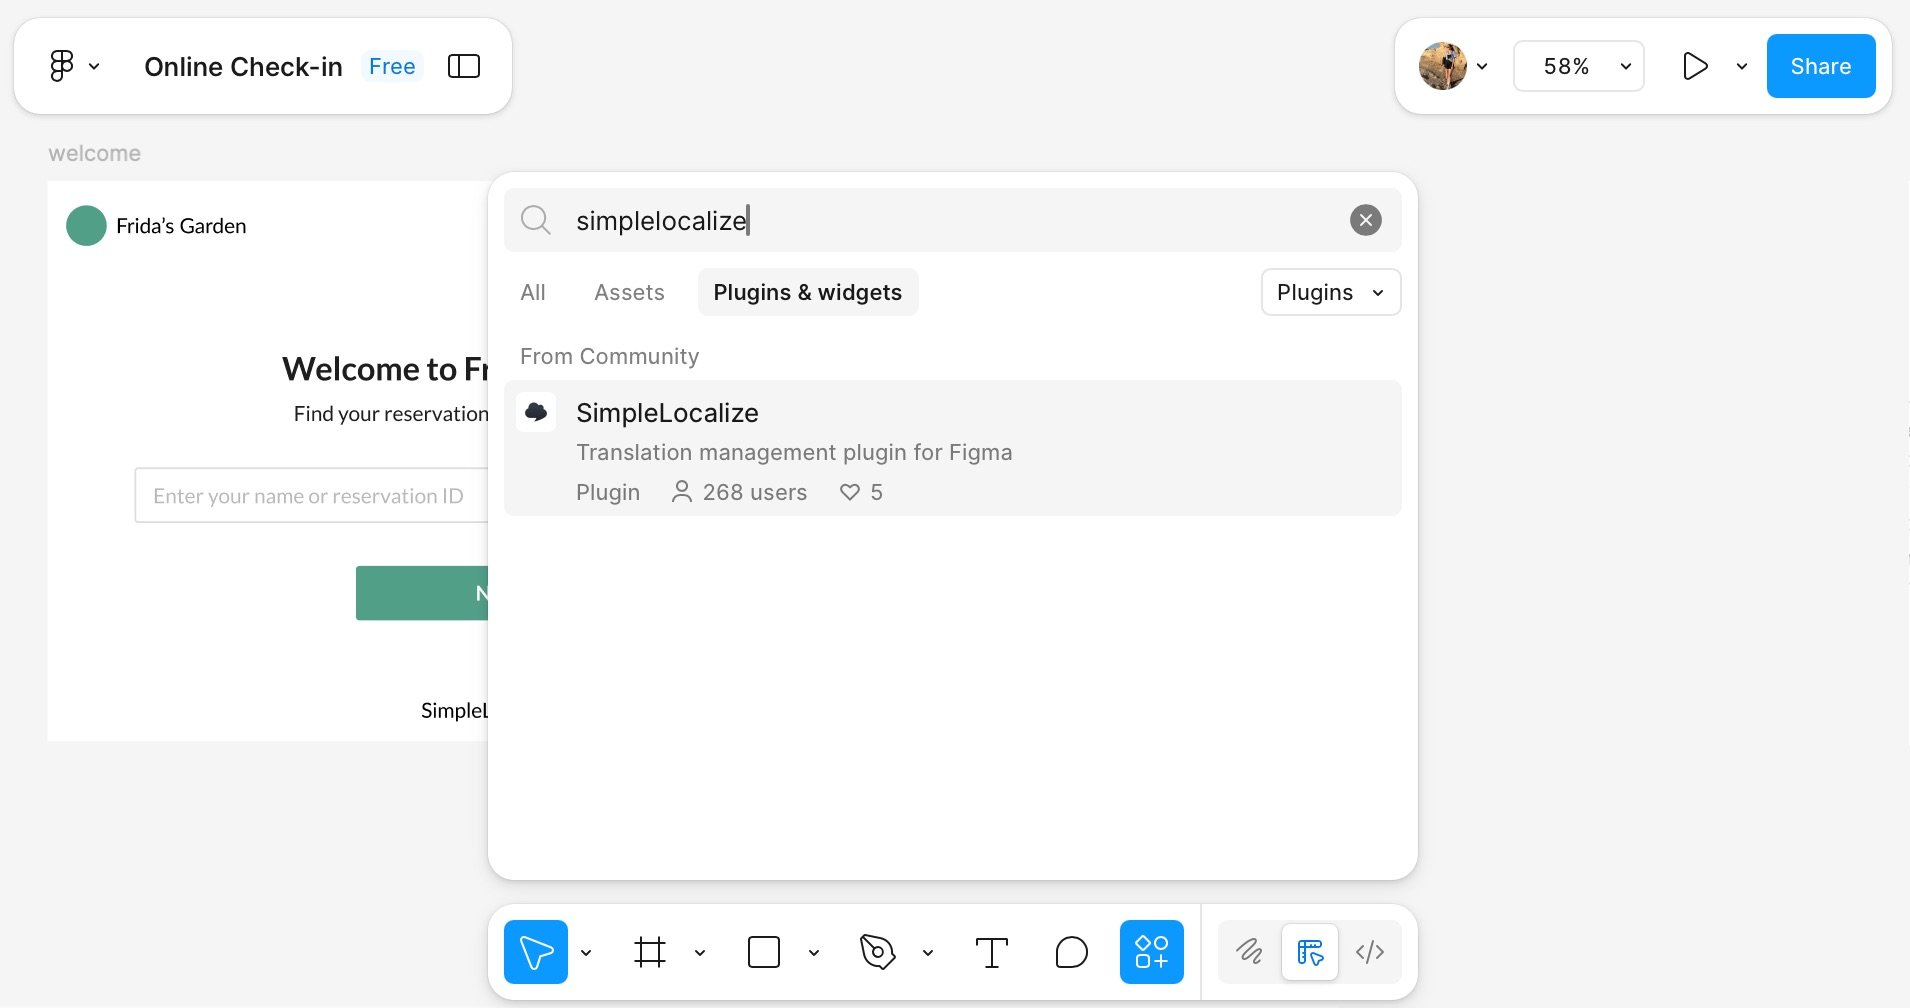Switch to Design mode icon
This screenshot has width=1910, height=1008.
[1310, 952]
